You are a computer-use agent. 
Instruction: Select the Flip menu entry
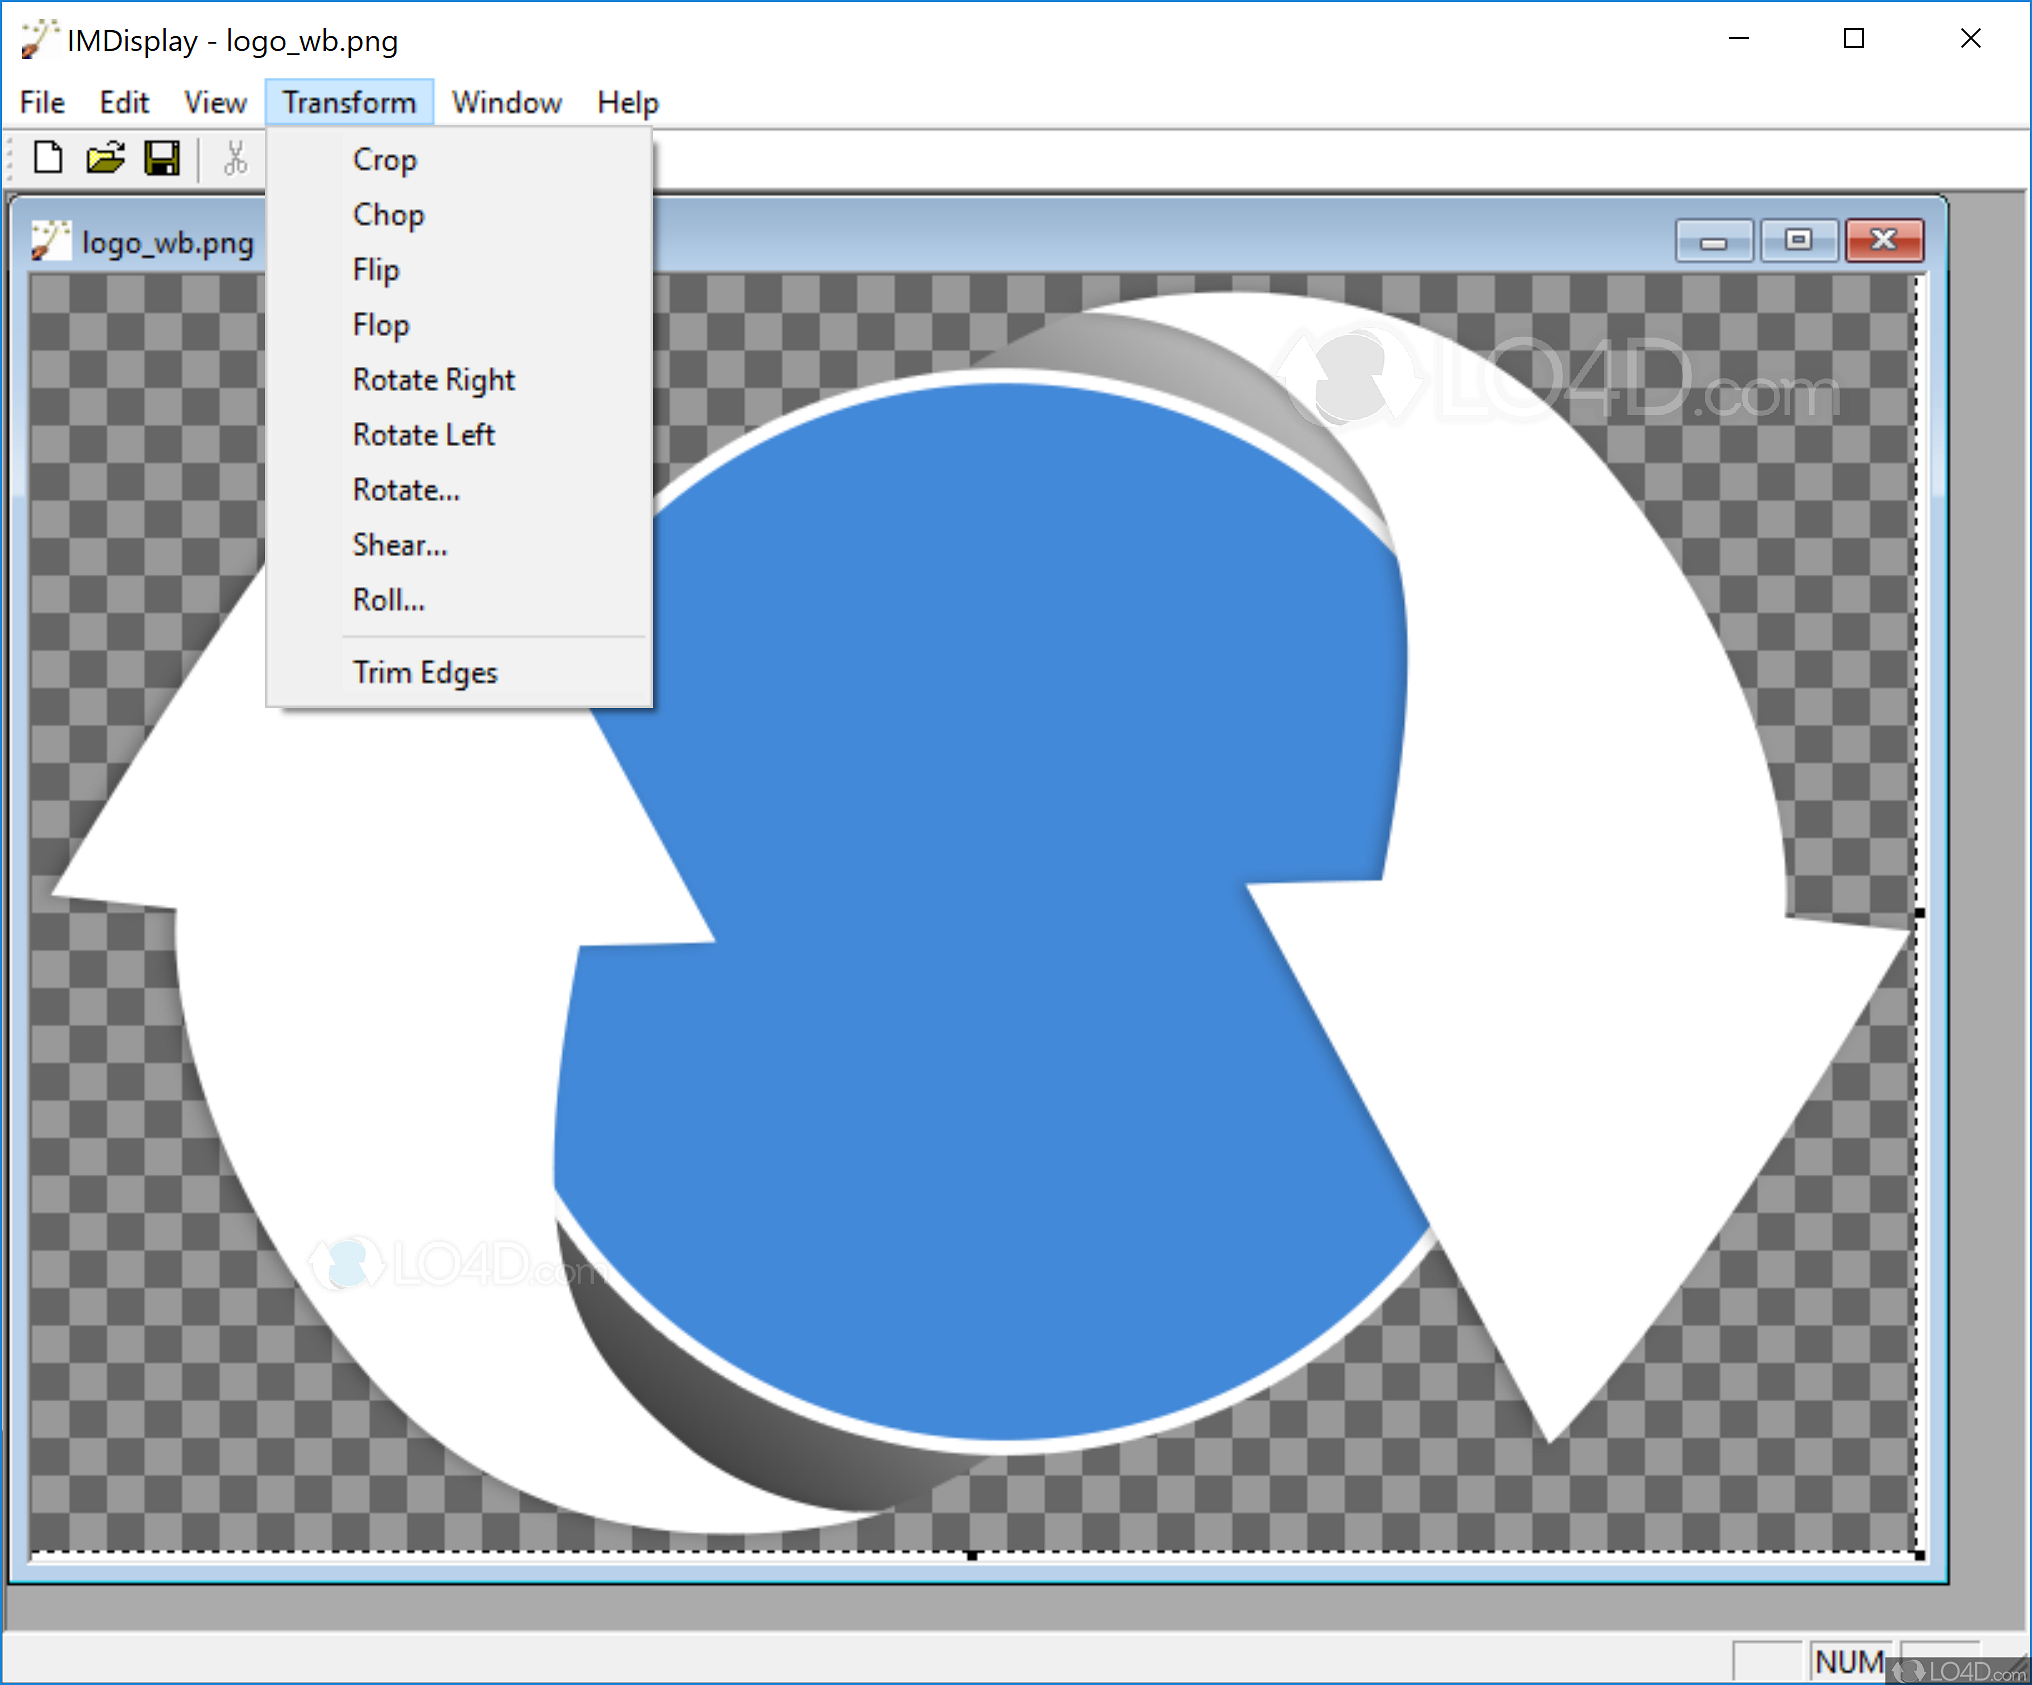(376, 270)
